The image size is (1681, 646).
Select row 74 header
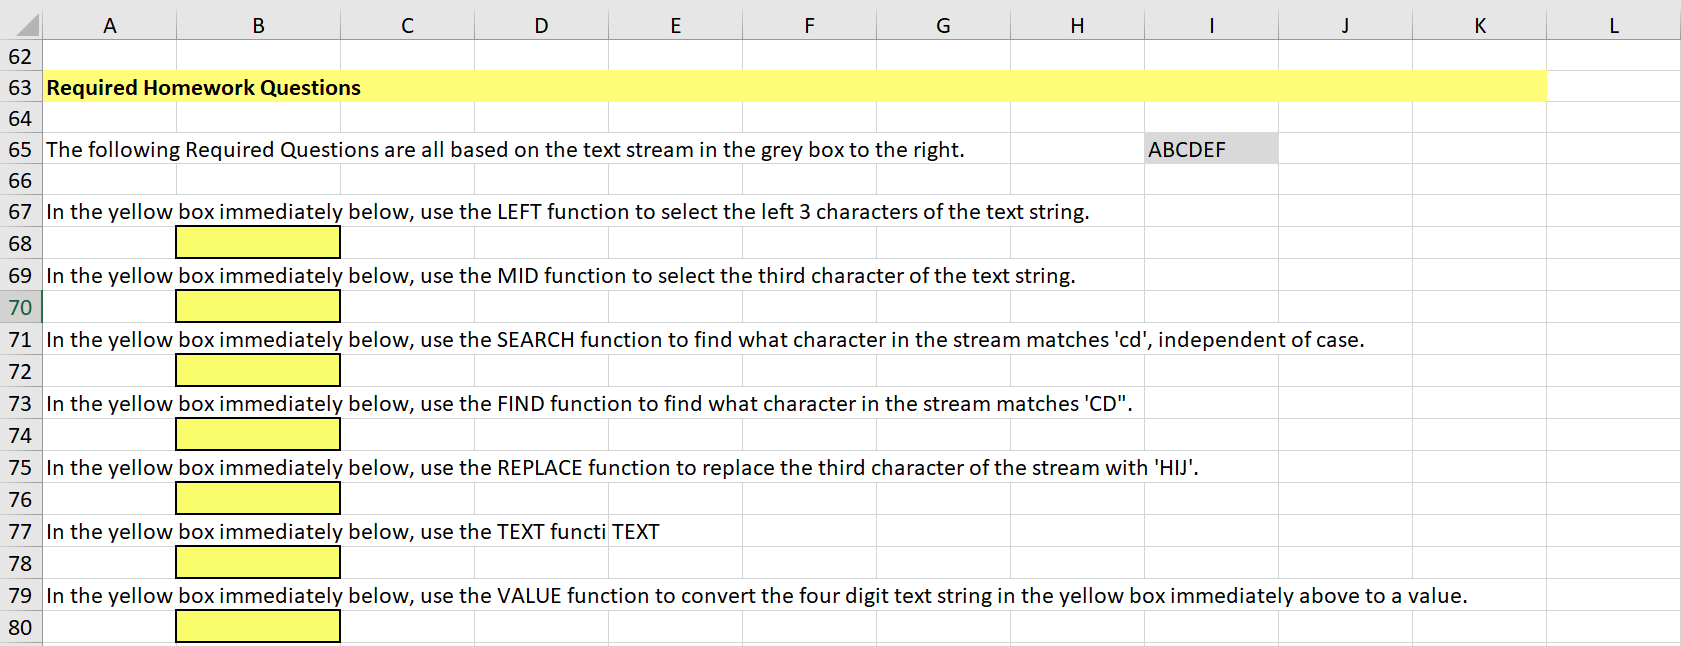[21, 435]
